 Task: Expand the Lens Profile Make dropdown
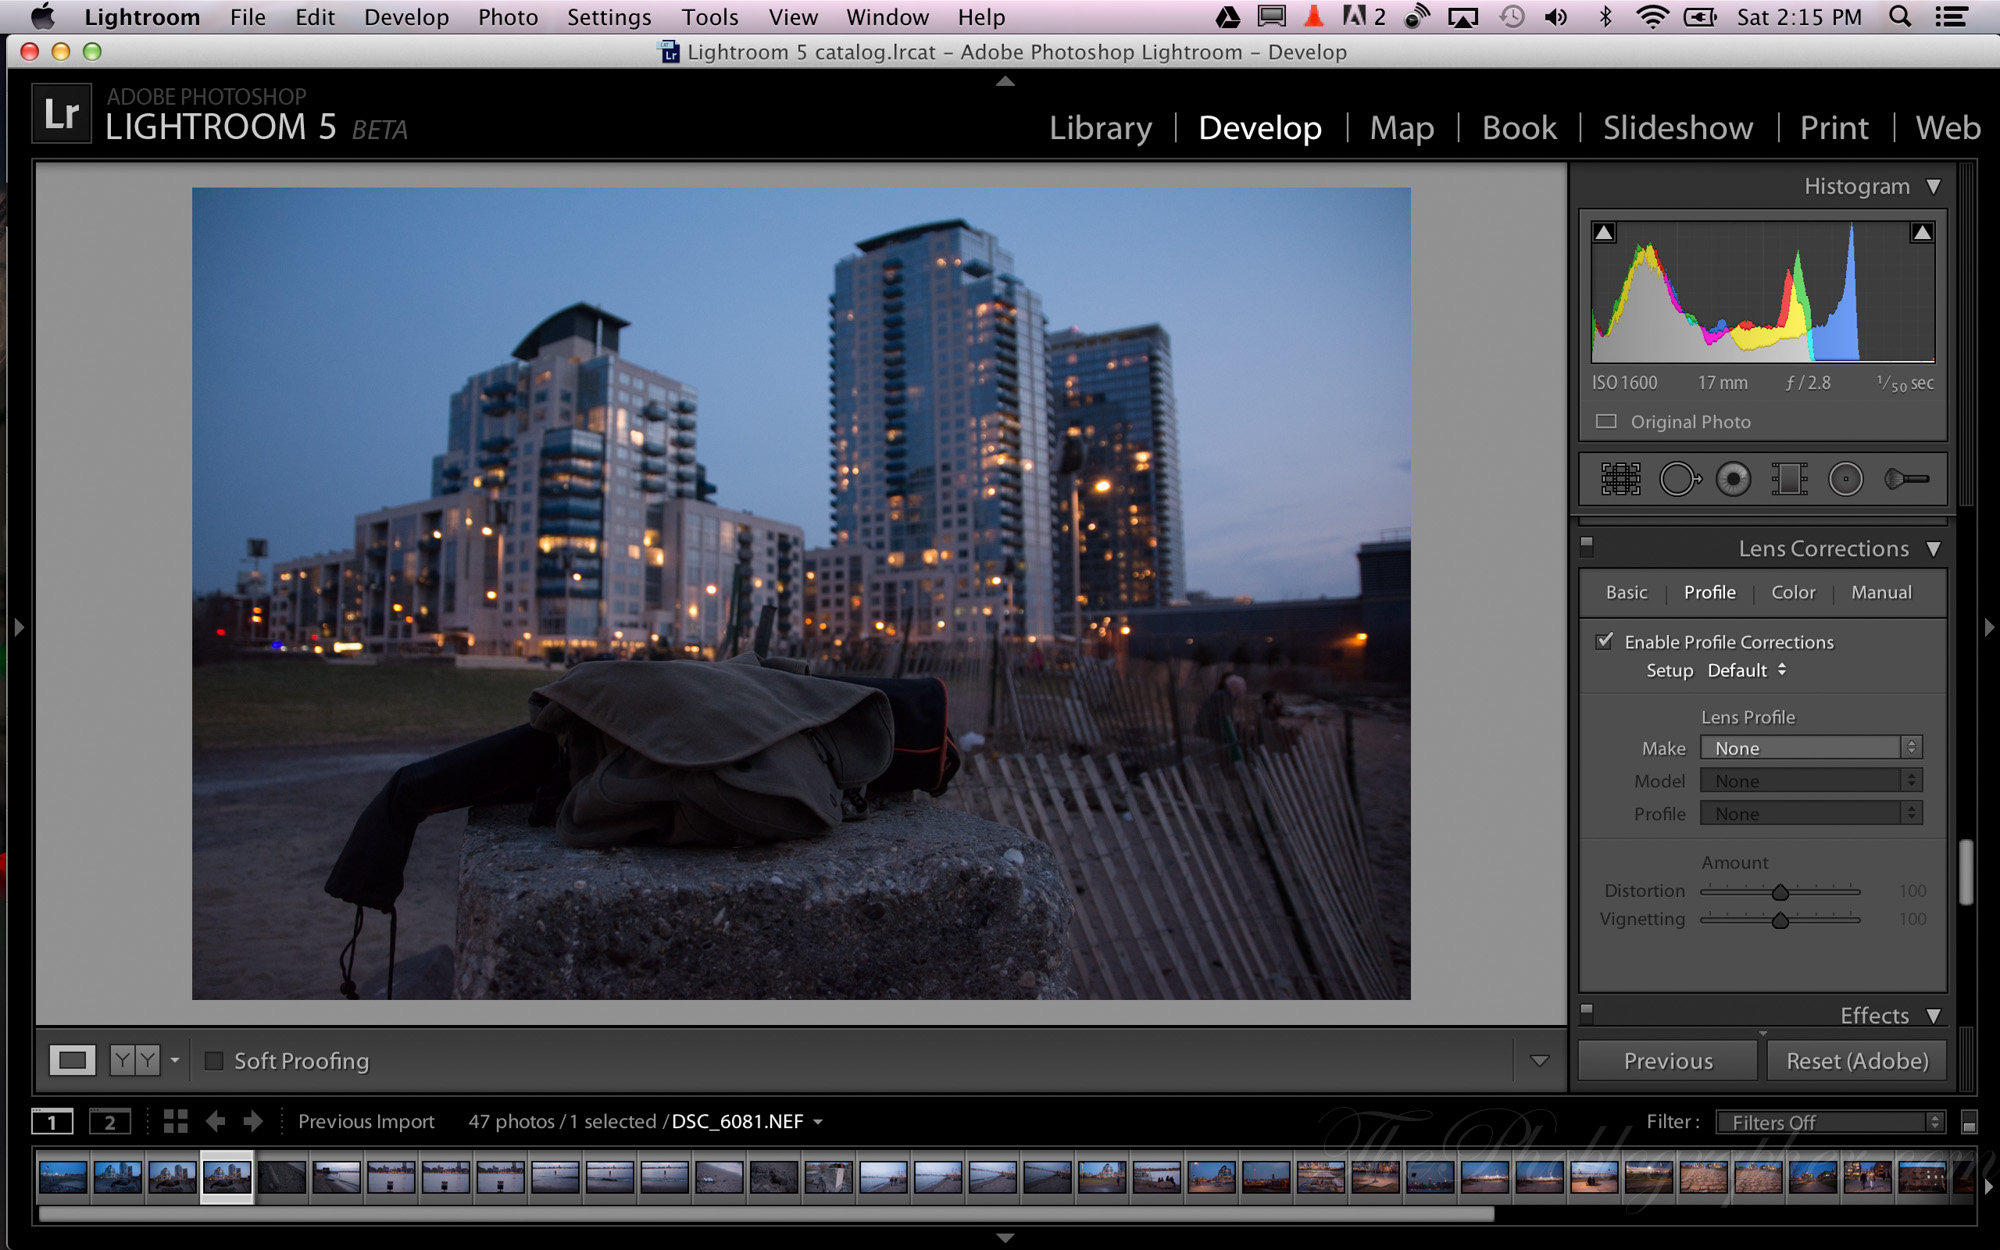(1811, 747)
